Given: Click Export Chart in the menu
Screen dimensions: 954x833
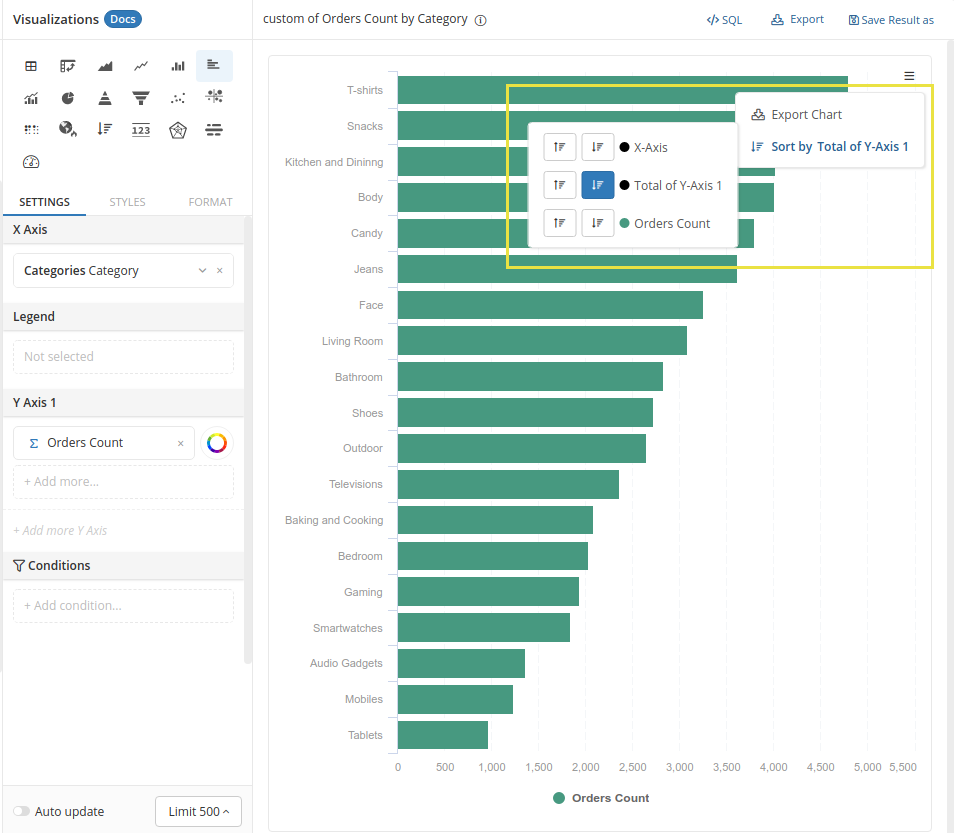Looking at the screenshot, I should pyautogui.click(x=806, y=115).
